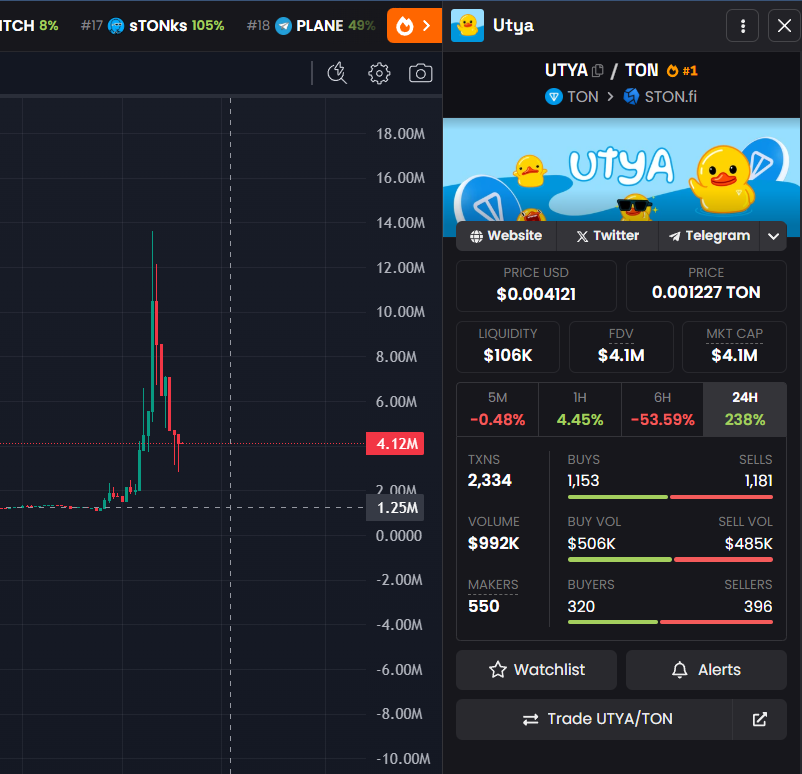Copy the UTYA token address

(x=597, y=71)
